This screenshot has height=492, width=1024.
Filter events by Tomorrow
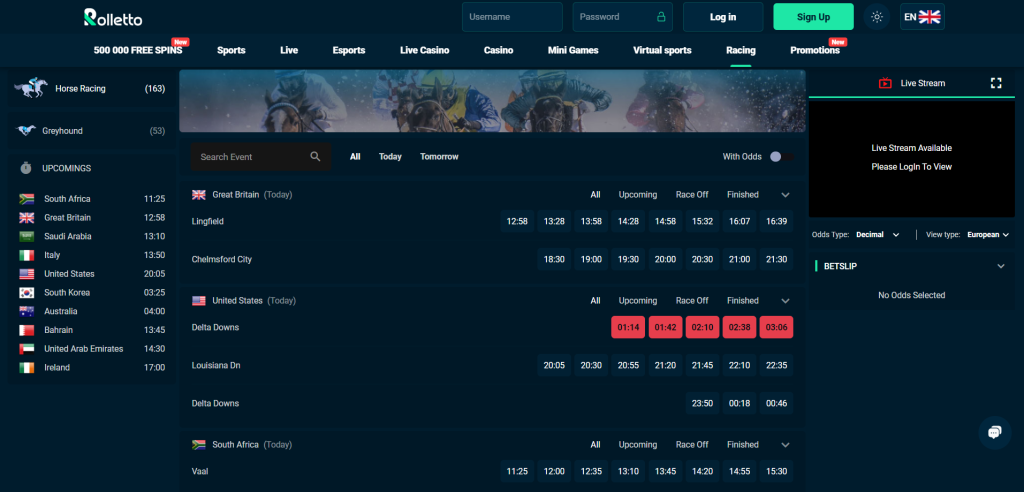point(439,157)
